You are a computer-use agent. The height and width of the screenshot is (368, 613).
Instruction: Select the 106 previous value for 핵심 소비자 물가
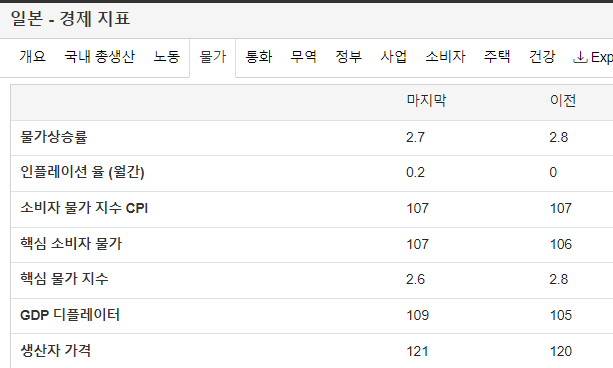(561, 244)
